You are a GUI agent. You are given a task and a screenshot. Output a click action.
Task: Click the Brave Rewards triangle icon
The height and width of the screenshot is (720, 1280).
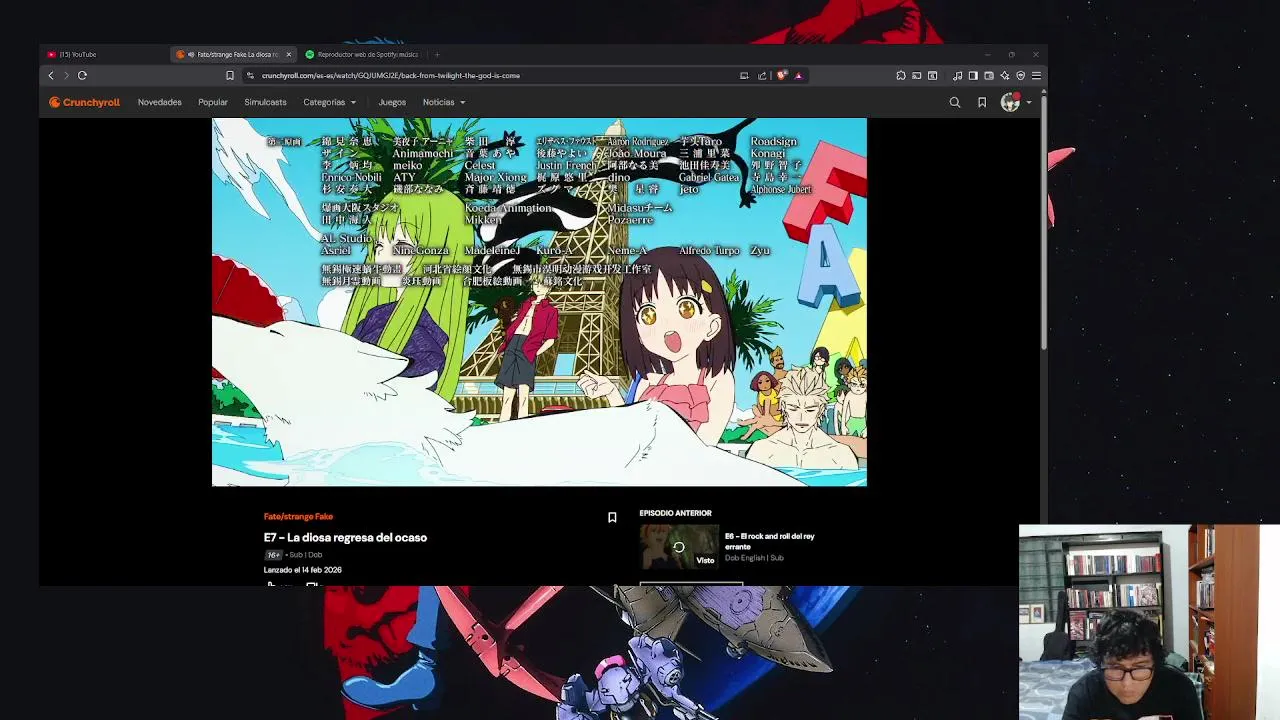coord(798,75)
